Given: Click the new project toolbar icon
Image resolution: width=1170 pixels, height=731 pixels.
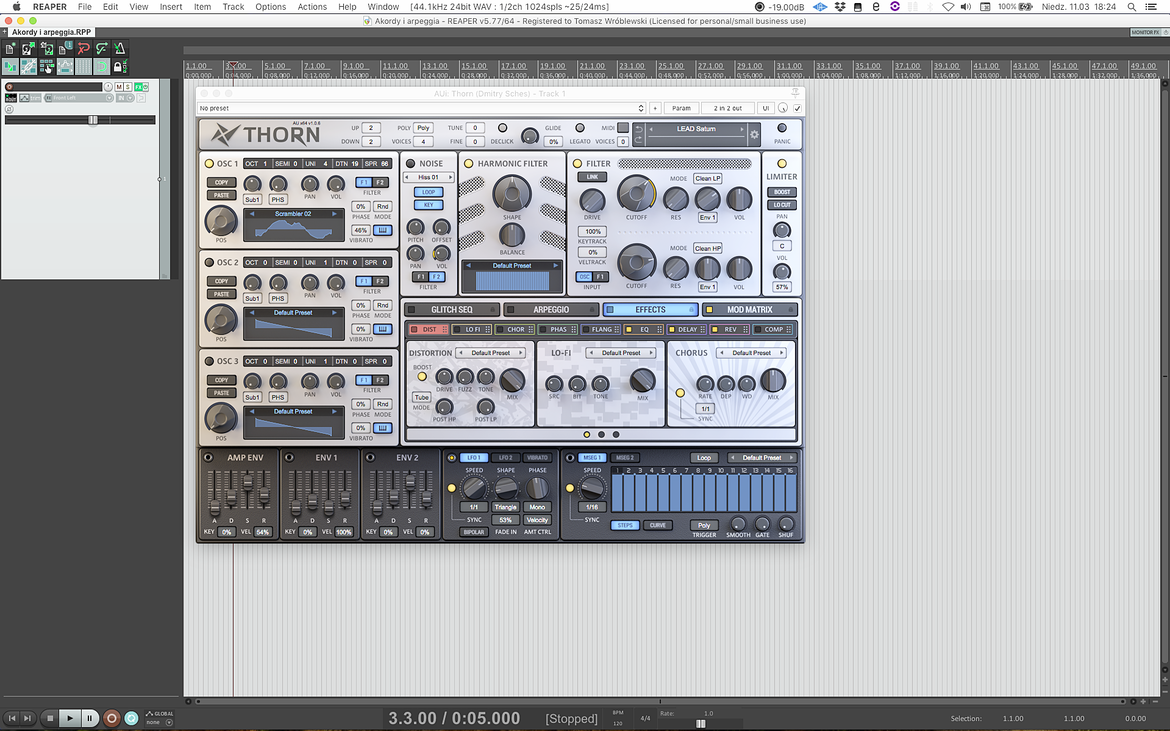Looking at the screenshot, I should [10, 48].
